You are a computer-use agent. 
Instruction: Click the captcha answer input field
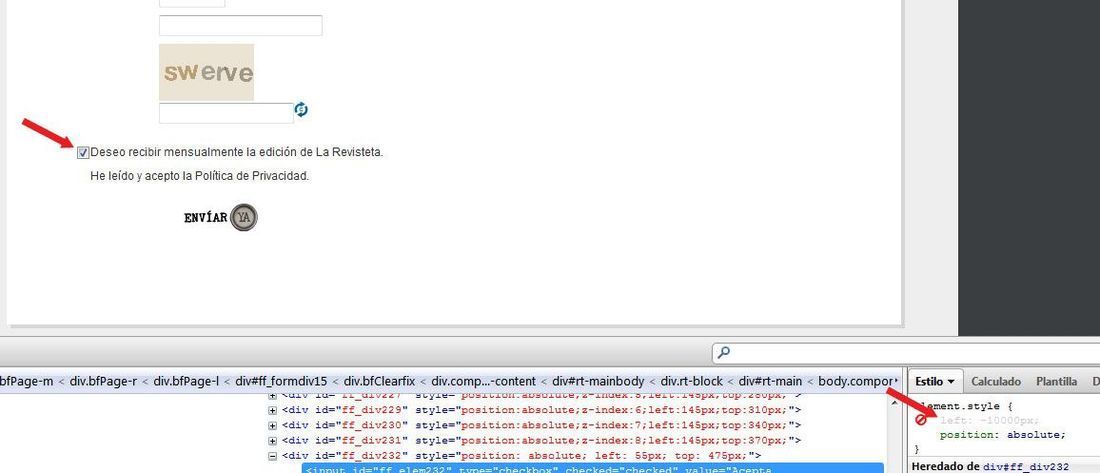pyautogui.click(x=226, y=113)
